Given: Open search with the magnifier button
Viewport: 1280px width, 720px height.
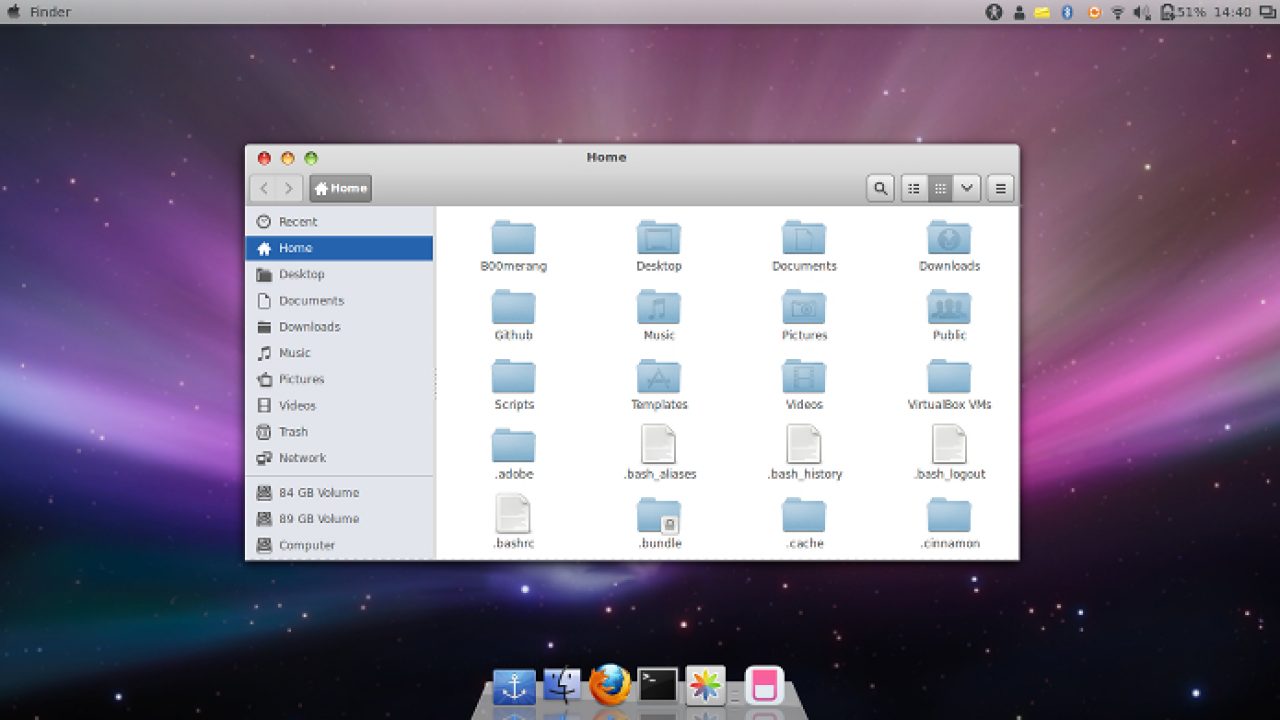Looking at the screenshot, I should tap(880, 188).
